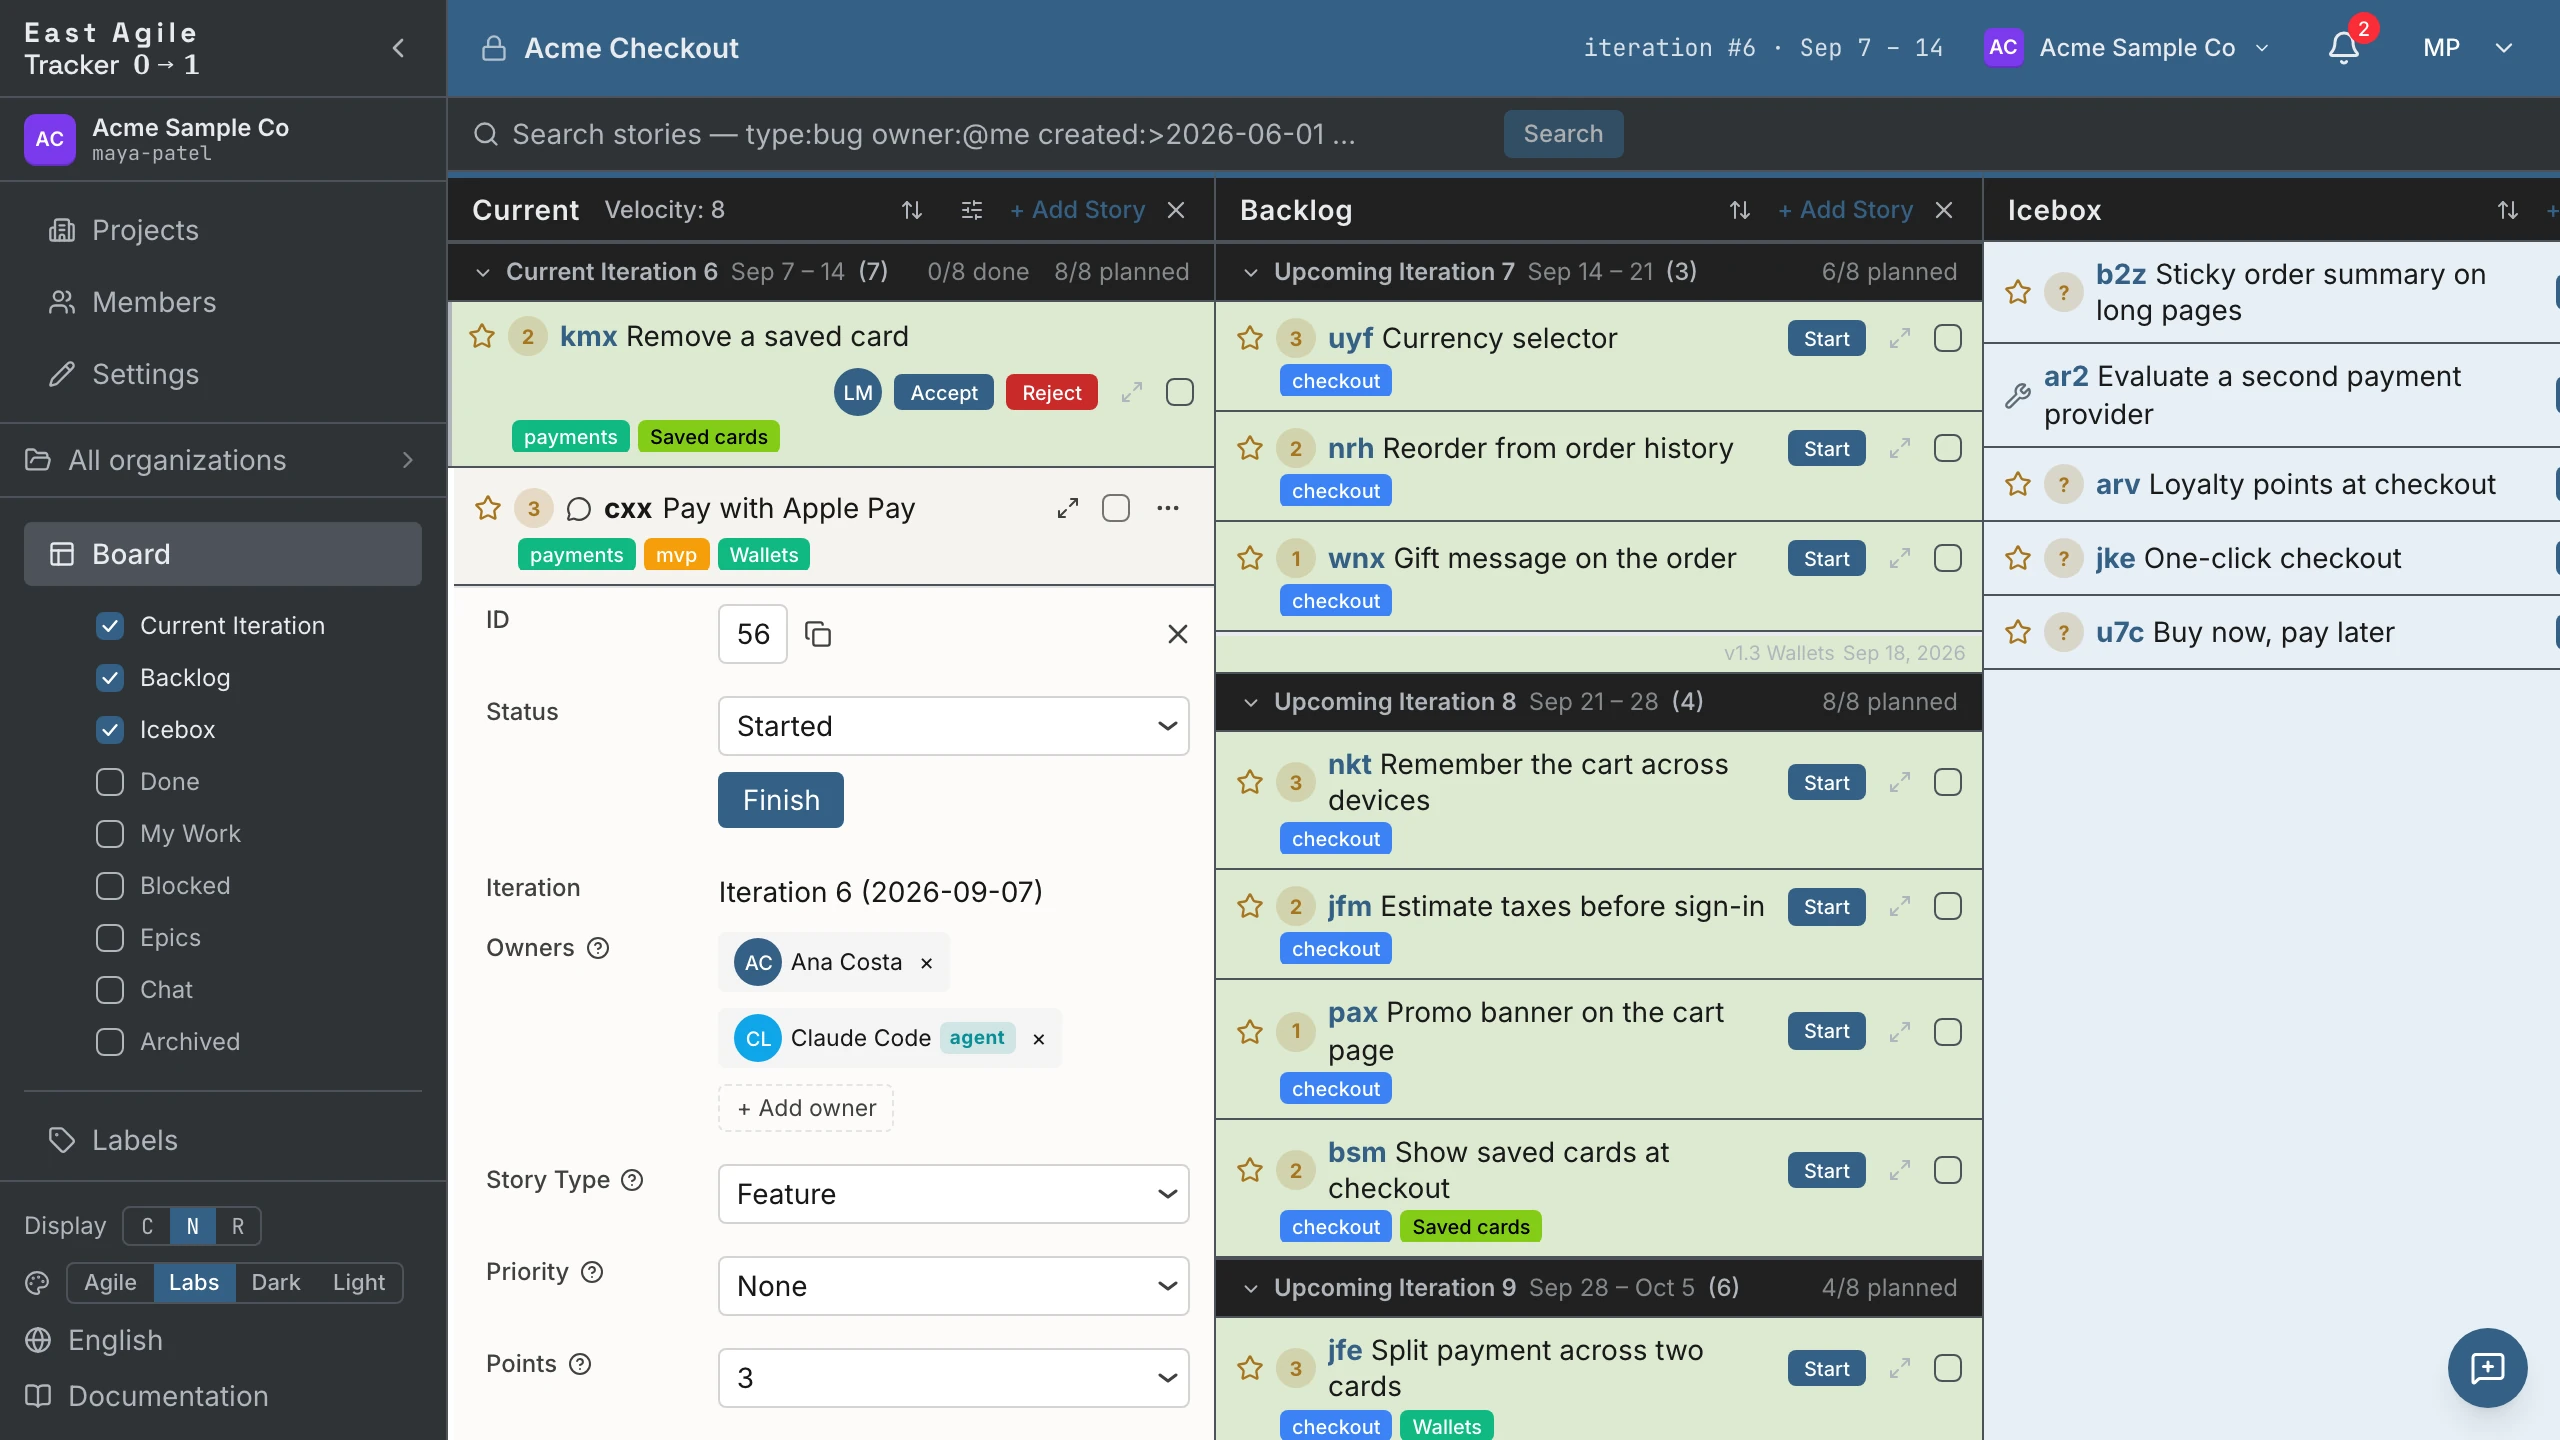
Task: Remove Claude Code as owner
Action: click(x=1039, y=1039)
